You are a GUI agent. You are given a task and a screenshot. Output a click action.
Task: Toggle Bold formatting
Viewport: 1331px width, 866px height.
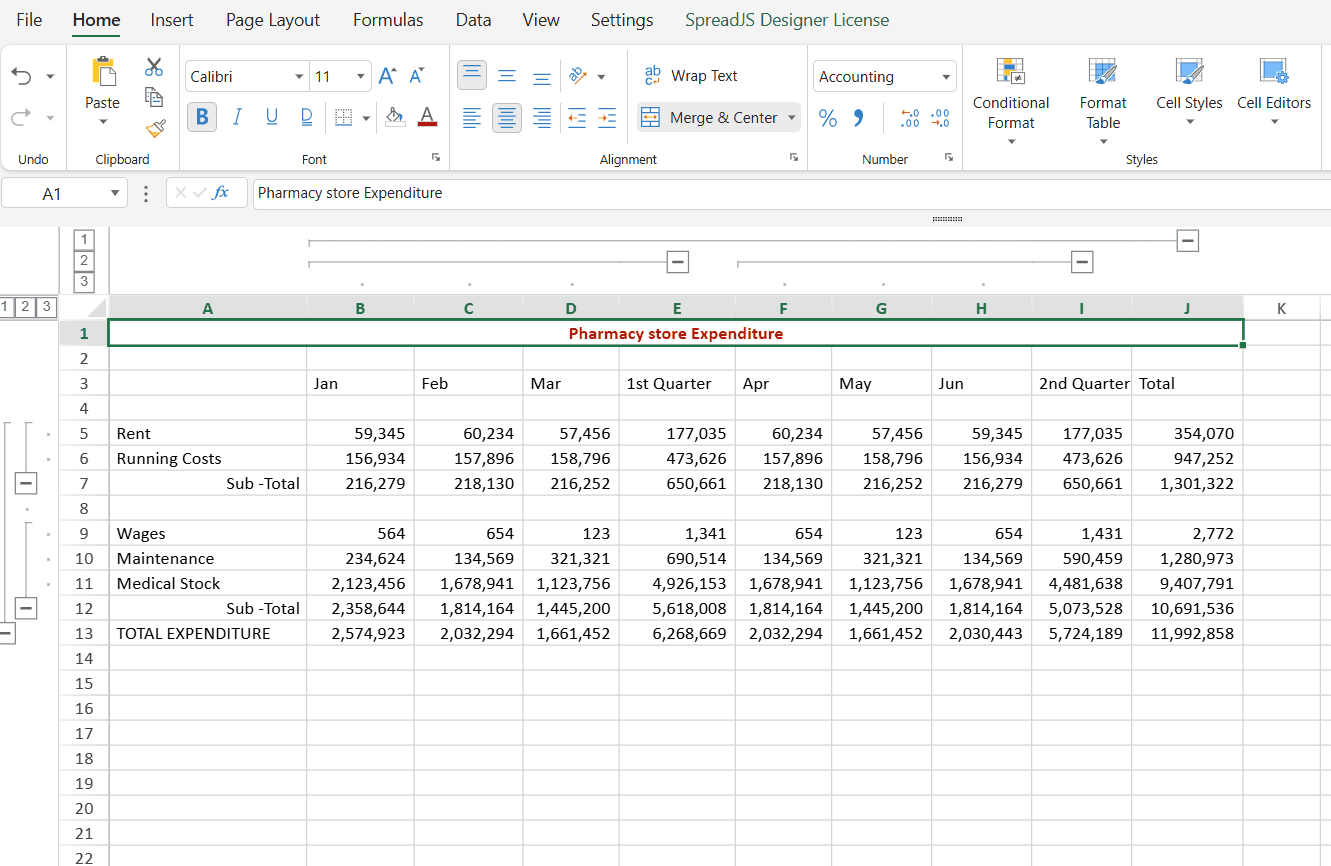point(202,118)
